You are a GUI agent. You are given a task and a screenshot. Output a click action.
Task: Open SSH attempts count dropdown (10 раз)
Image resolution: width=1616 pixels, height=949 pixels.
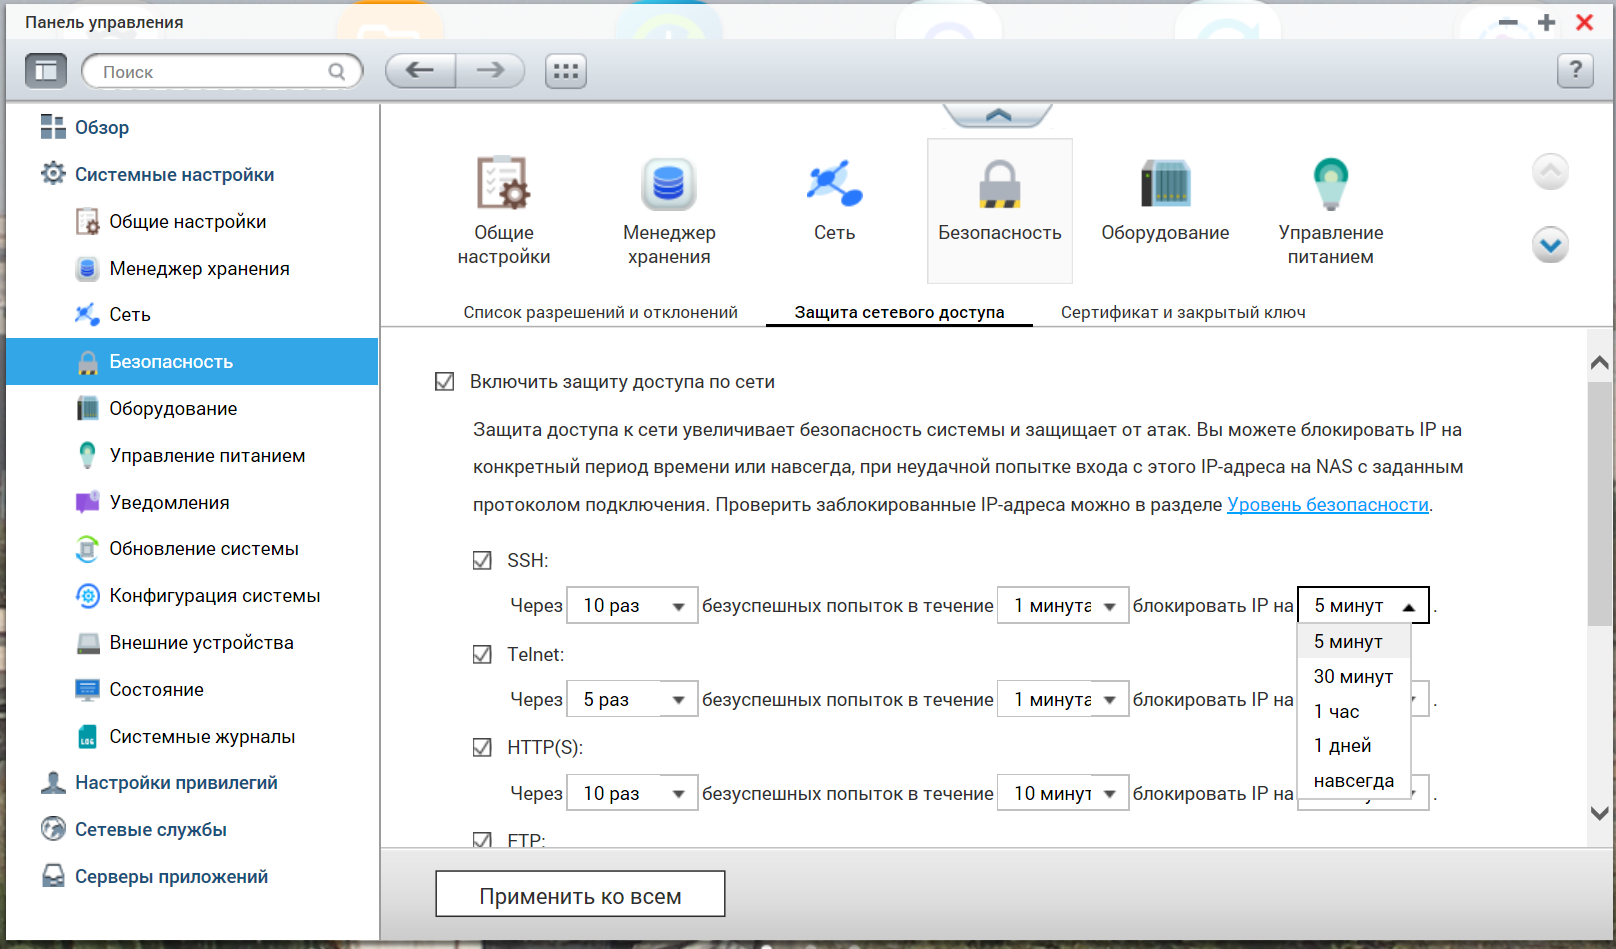pos(632,605)
